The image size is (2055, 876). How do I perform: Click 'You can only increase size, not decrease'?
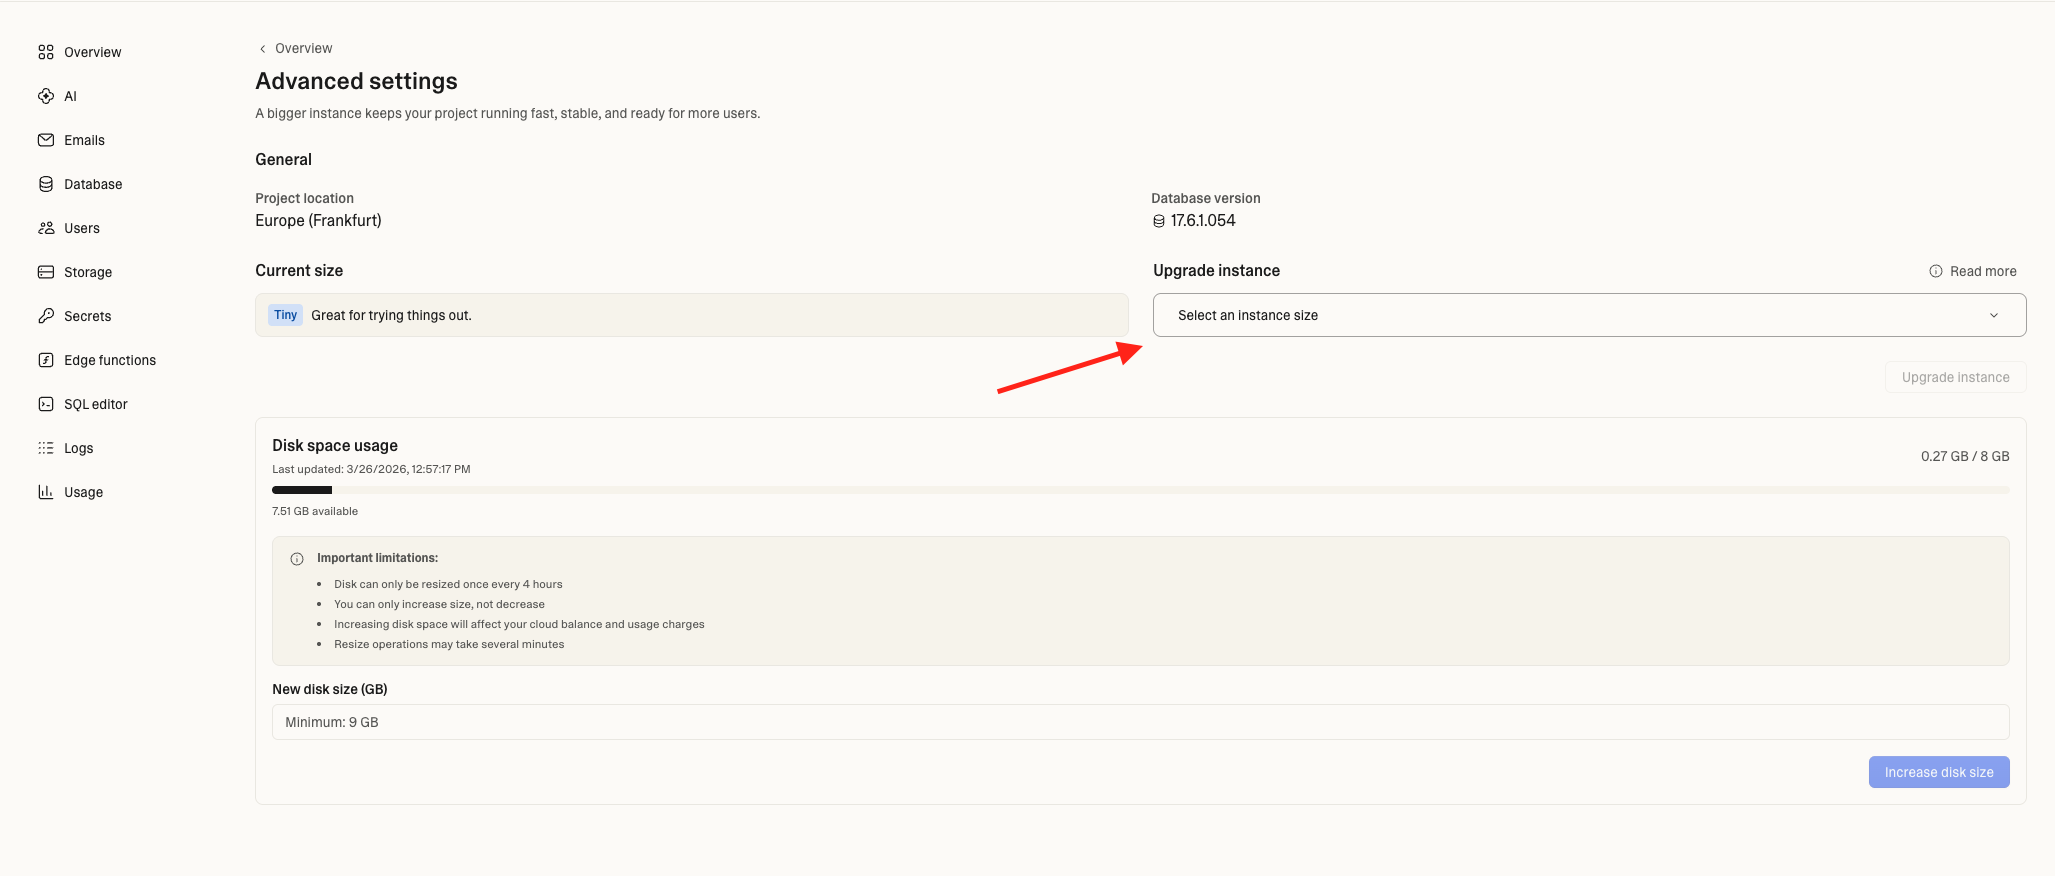439,604
